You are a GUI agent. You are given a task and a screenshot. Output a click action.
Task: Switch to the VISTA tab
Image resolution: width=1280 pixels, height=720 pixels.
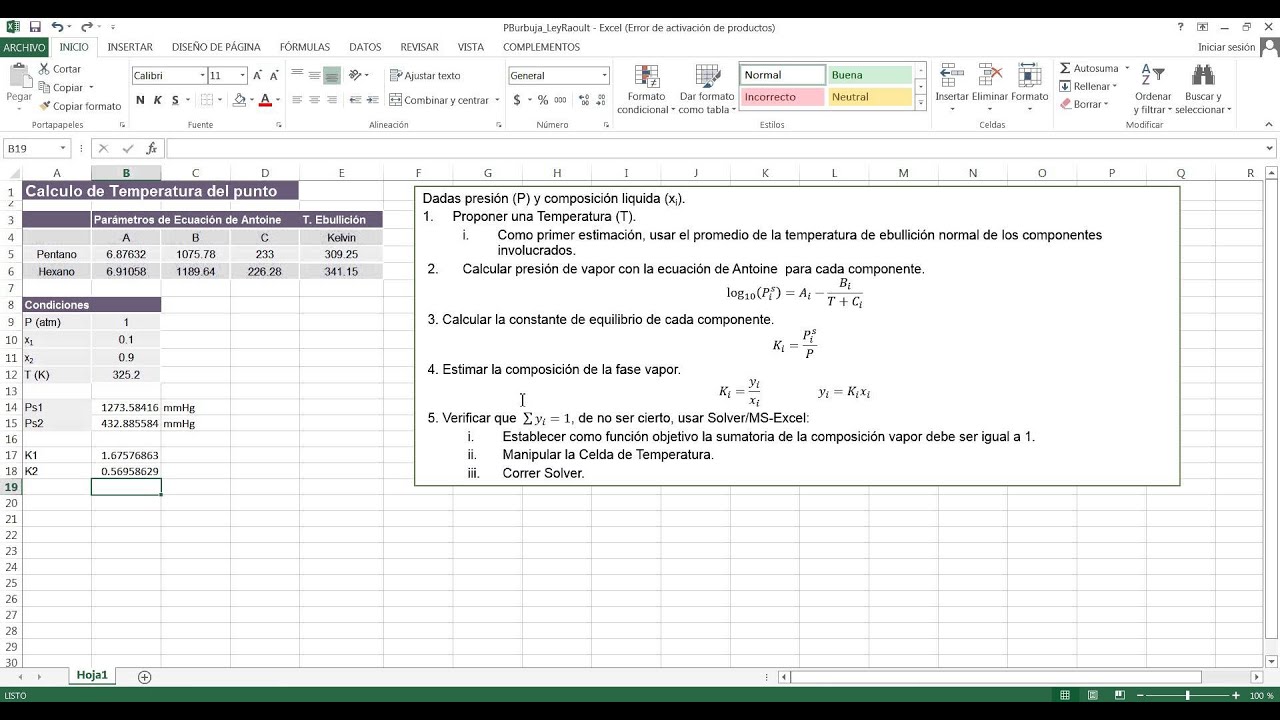(471, 47)
